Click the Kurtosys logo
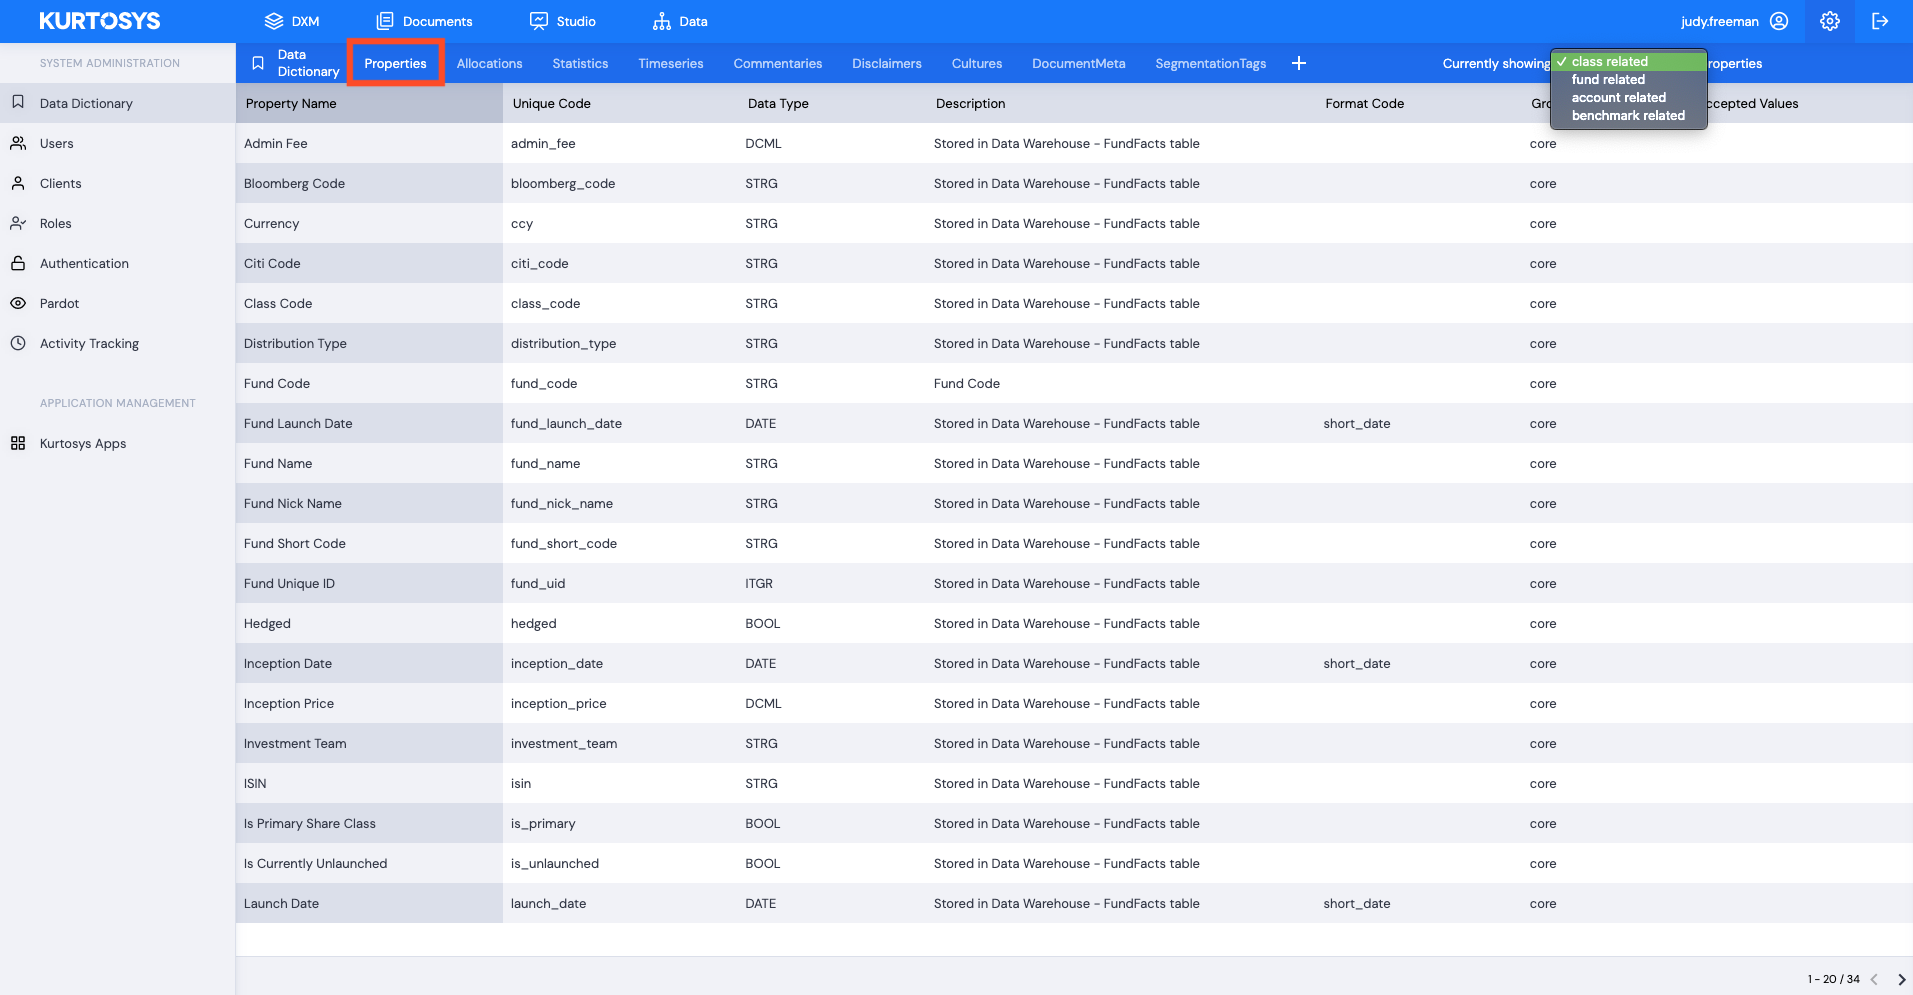The width and height of the screenshot is (1913, 995). point(99,20)
